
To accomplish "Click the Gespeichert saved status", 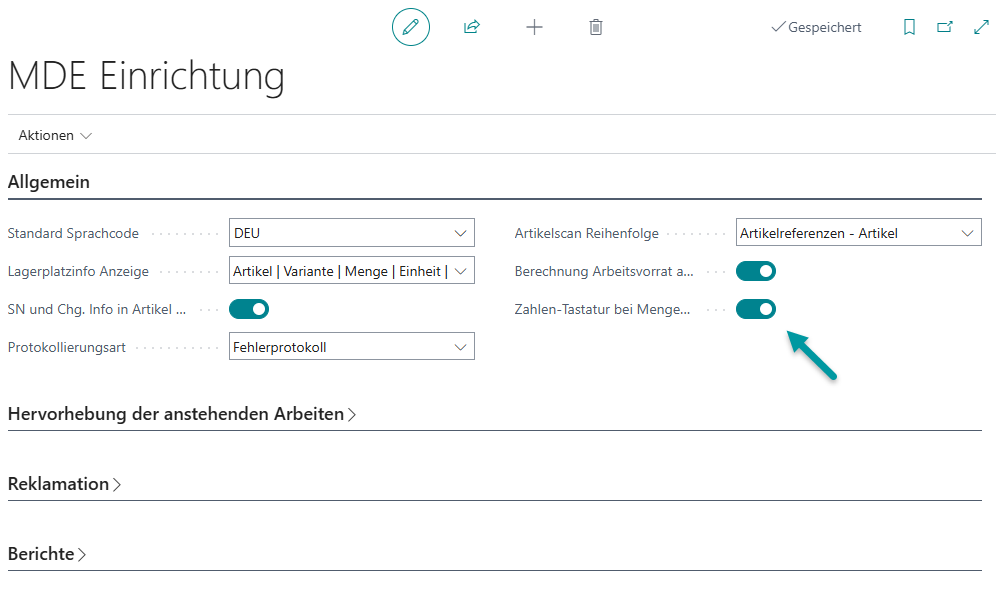I will [816, 27].
